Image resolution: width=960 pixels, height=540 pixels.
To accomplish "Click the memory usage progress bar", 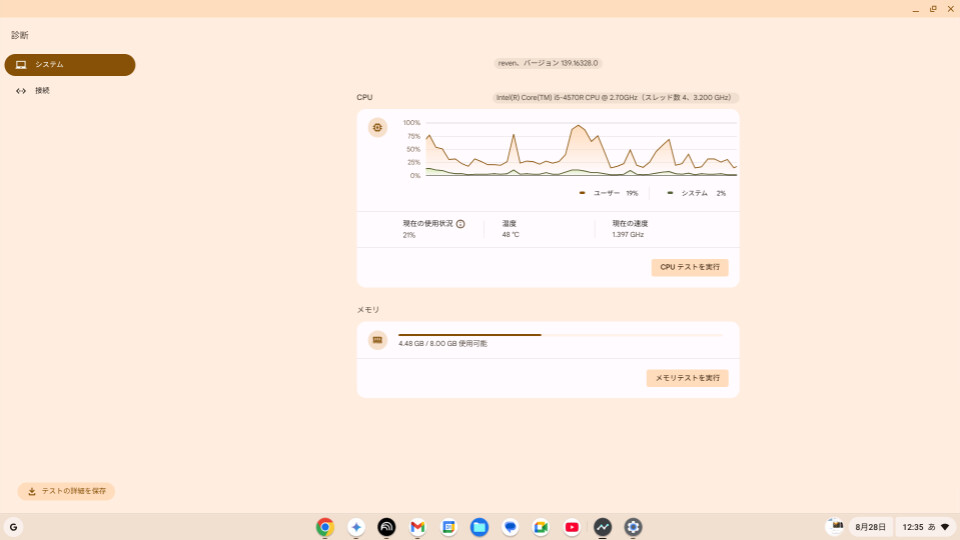I will 560,335.
